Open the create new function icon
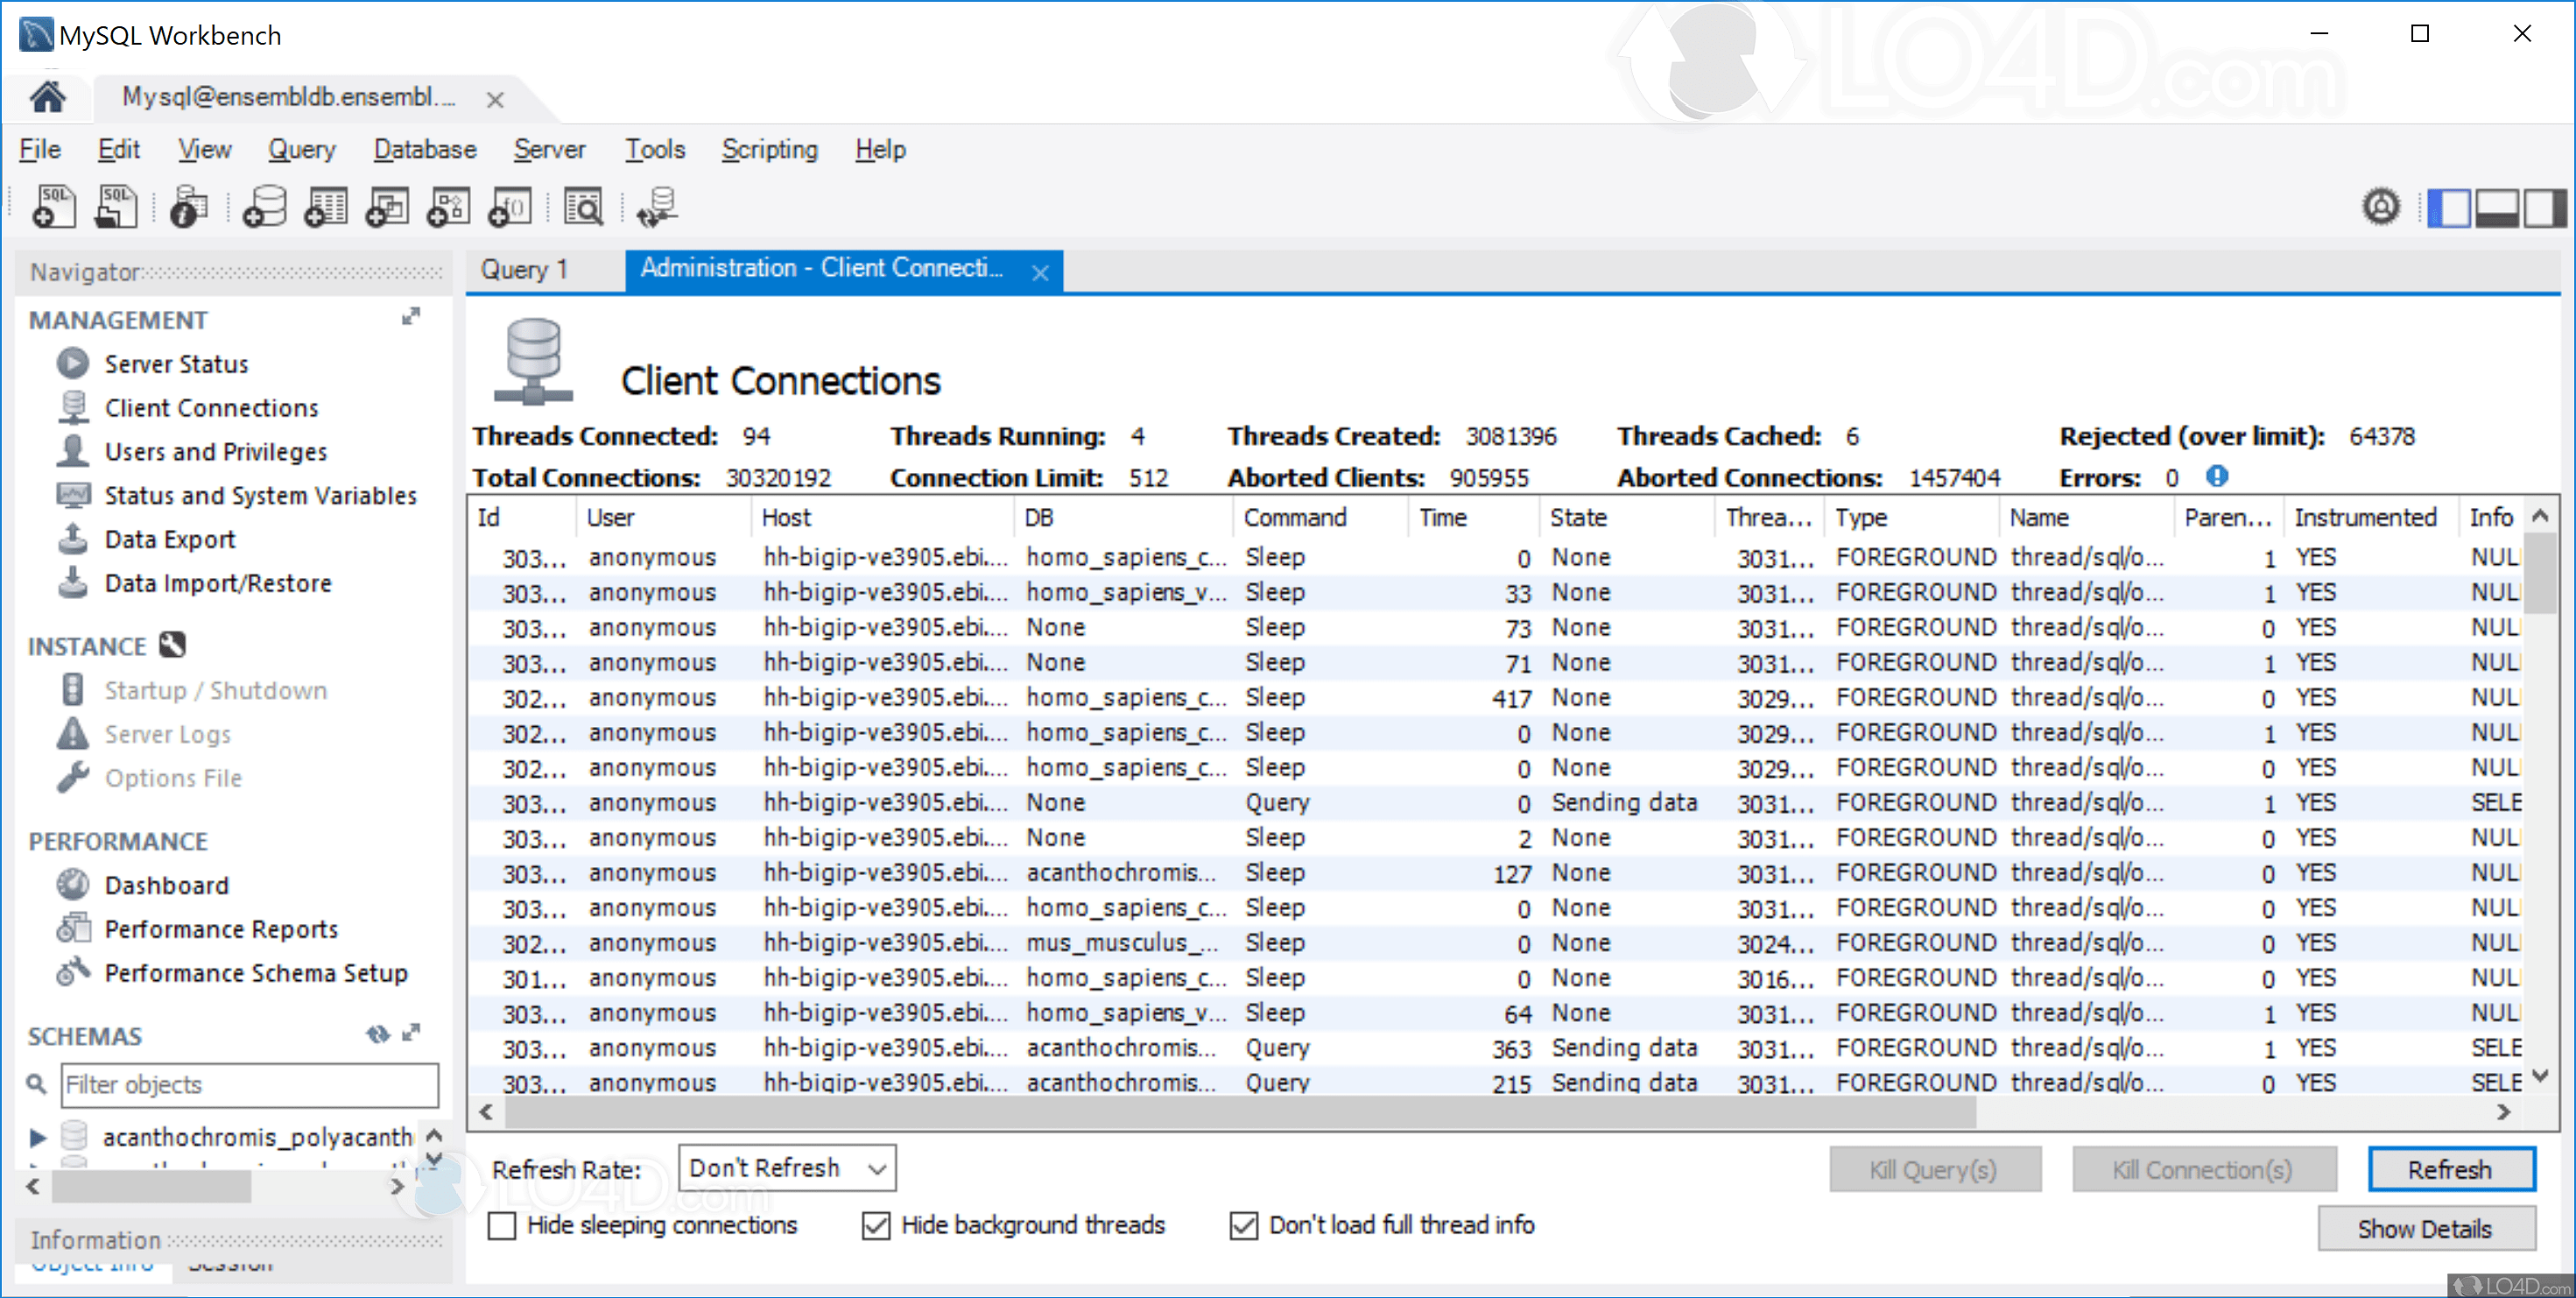This screenshot has height=1298, width=2576. (x=510, y=206)
